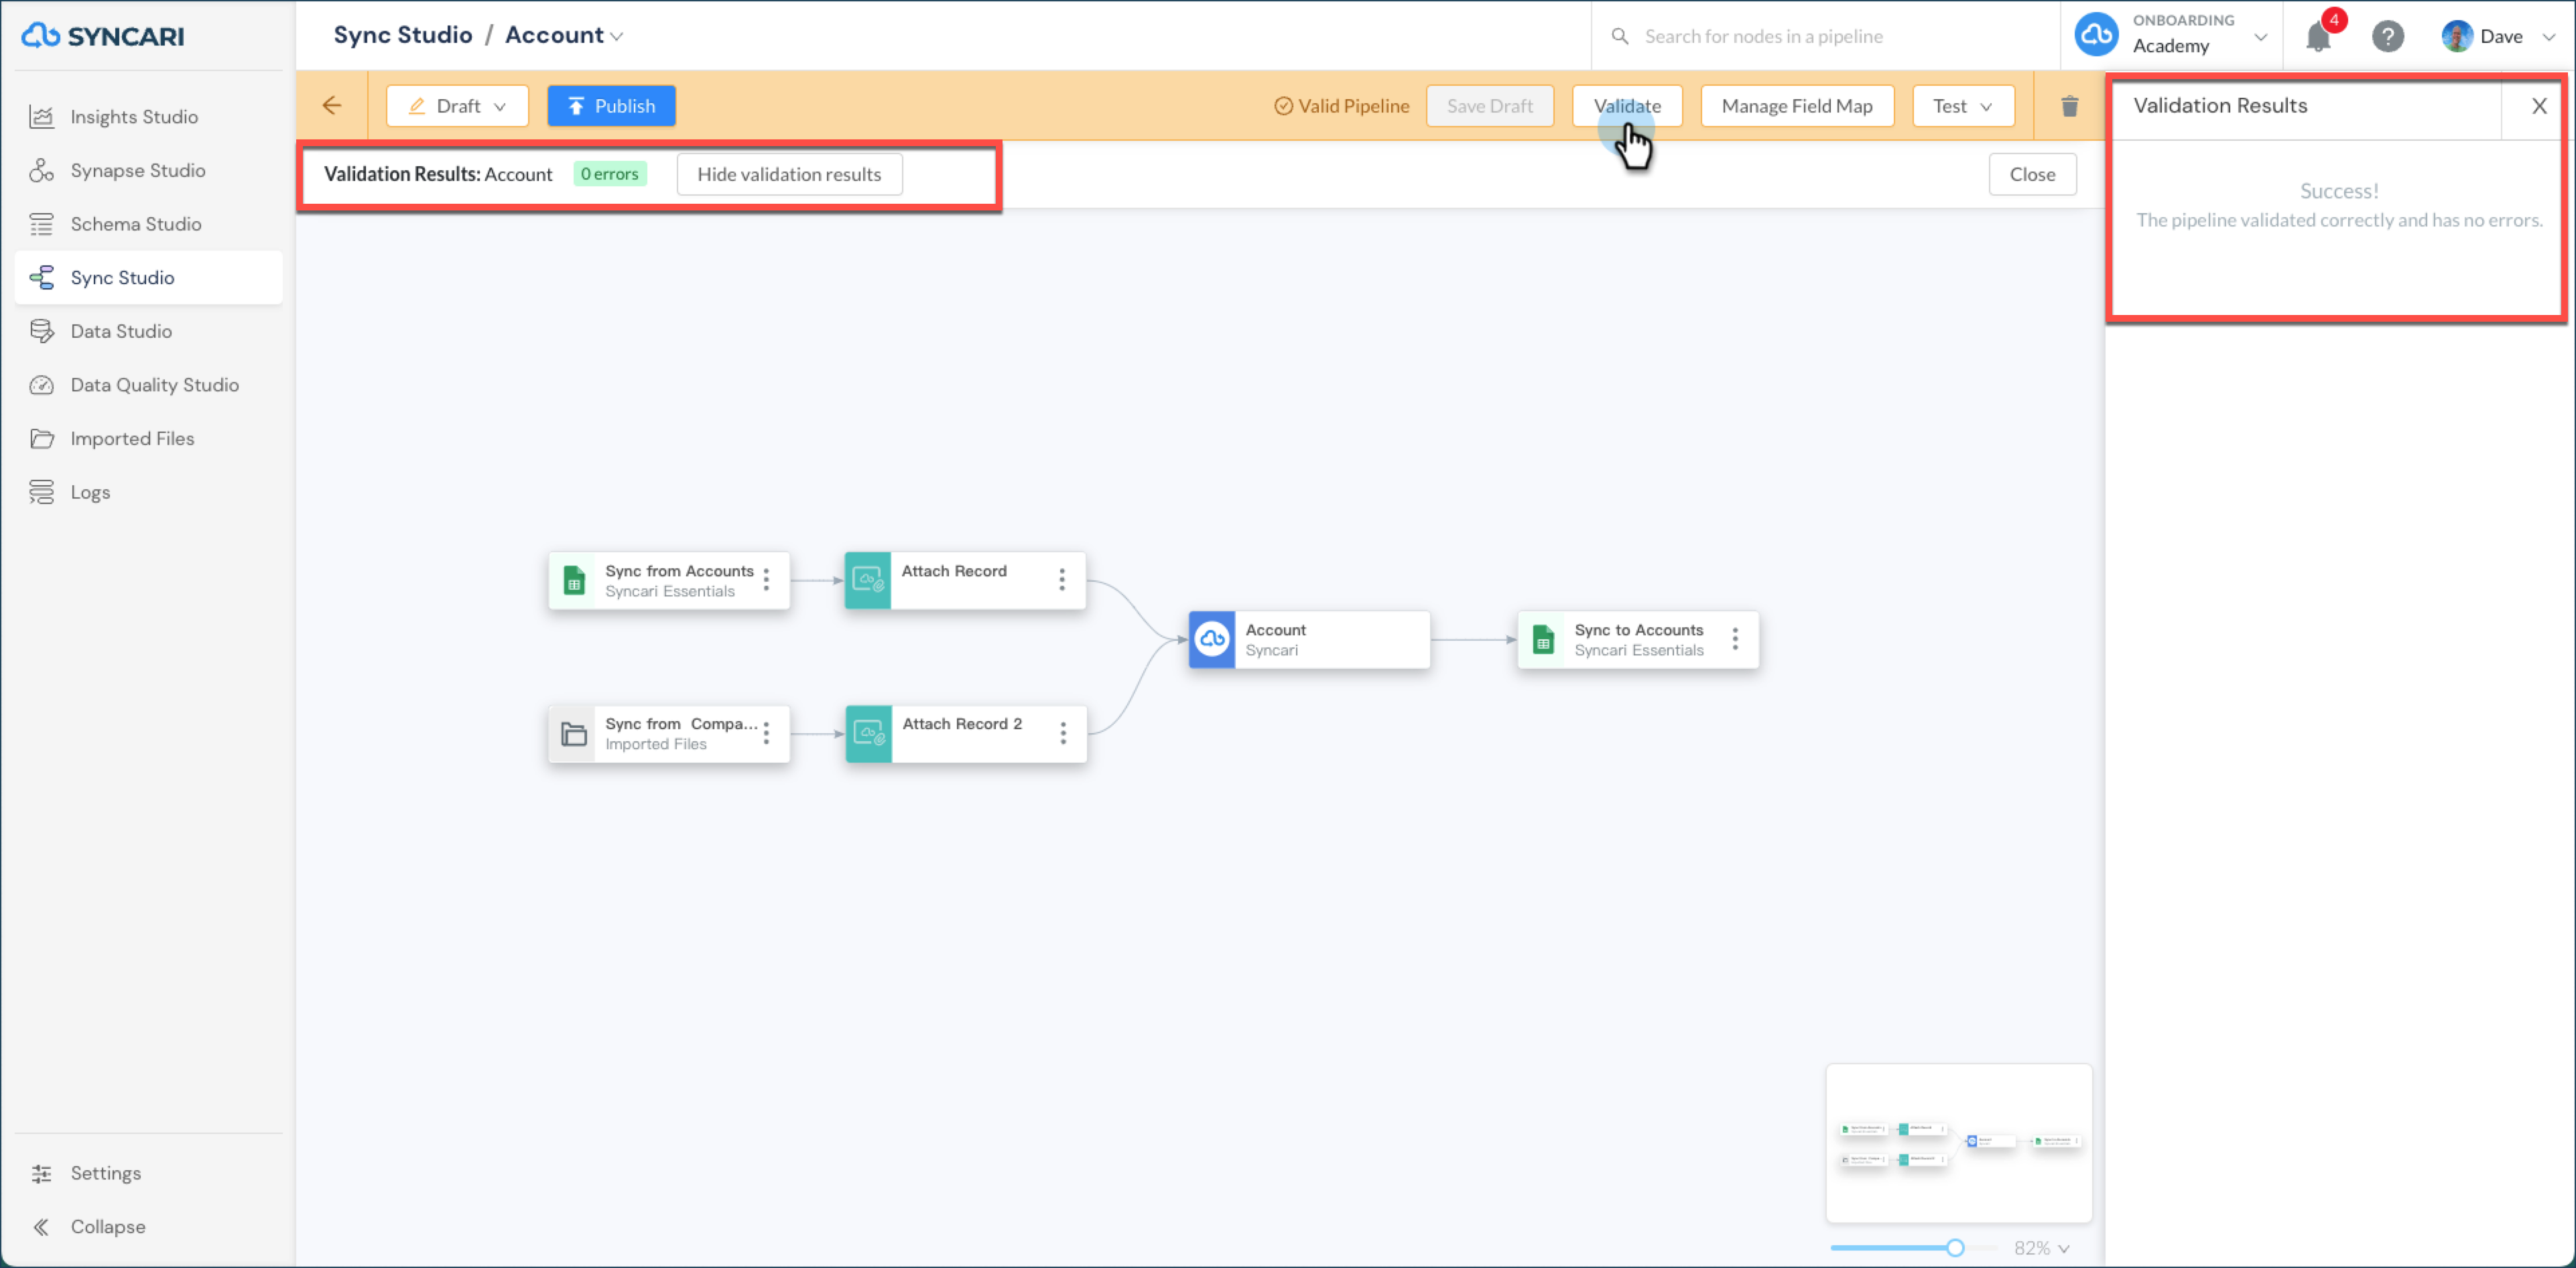This screenshot has width=2576, height=1268.
Task: Click the Syncari logo
Action: click(103, 36)
